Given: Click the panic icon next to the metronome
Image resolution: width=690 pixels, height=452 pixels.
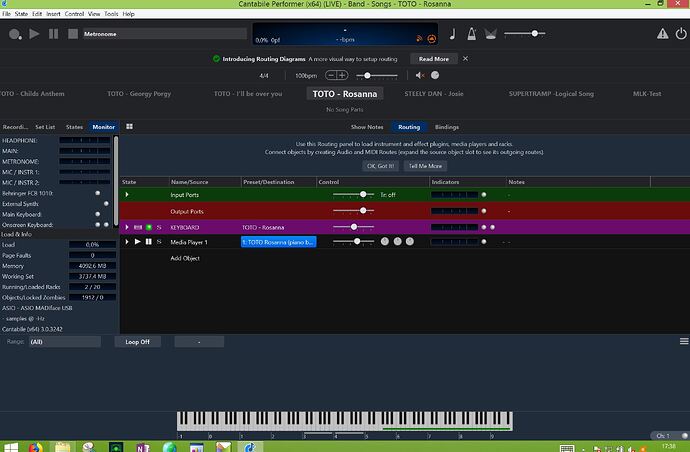Looking at the screenshot, I should coord(491,34).
